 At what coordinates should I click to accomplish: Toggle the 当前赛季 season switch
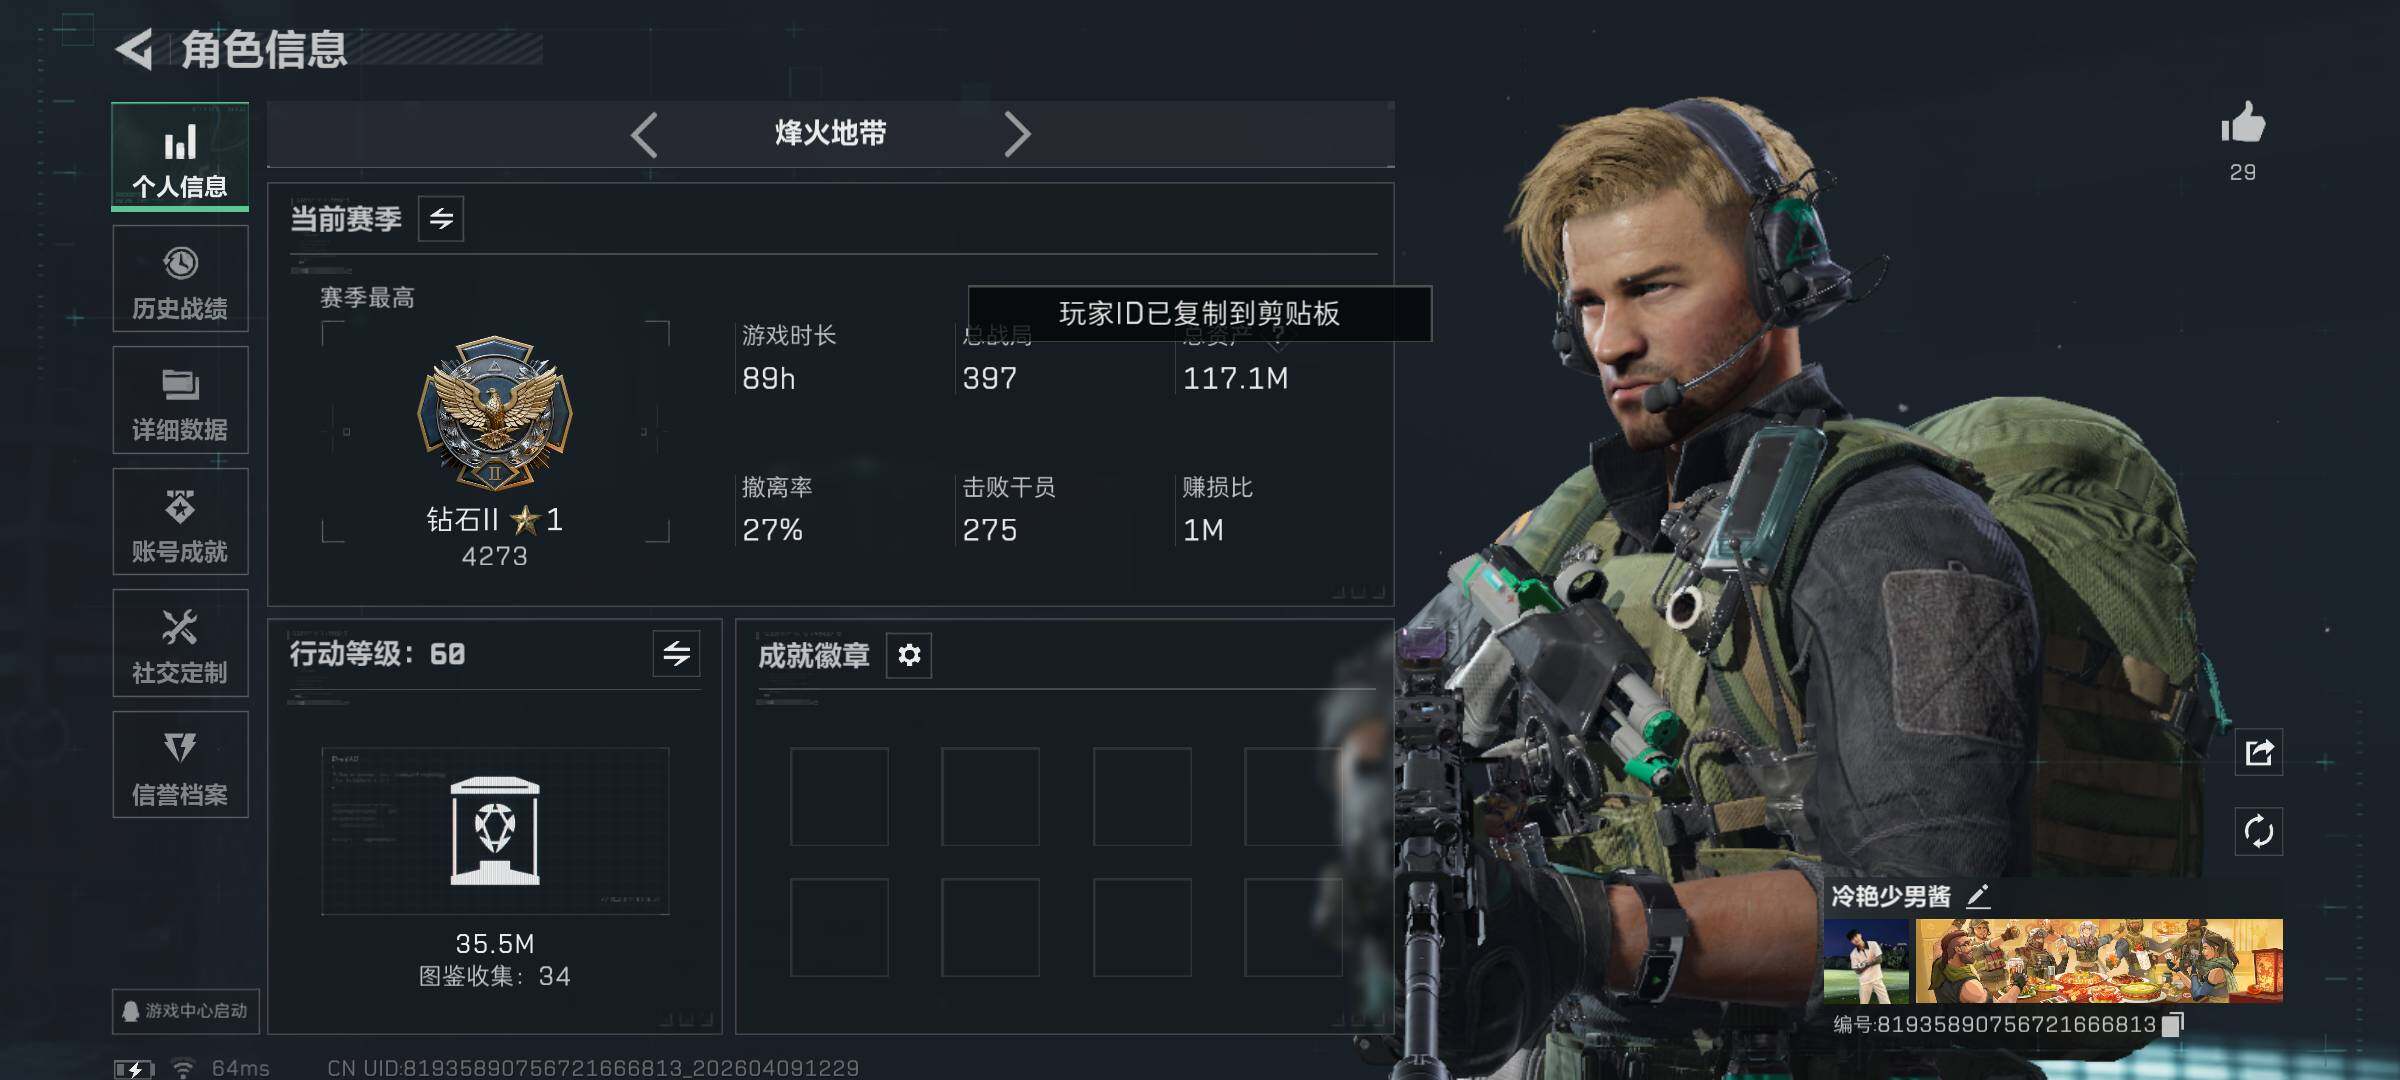pos(441,218)
